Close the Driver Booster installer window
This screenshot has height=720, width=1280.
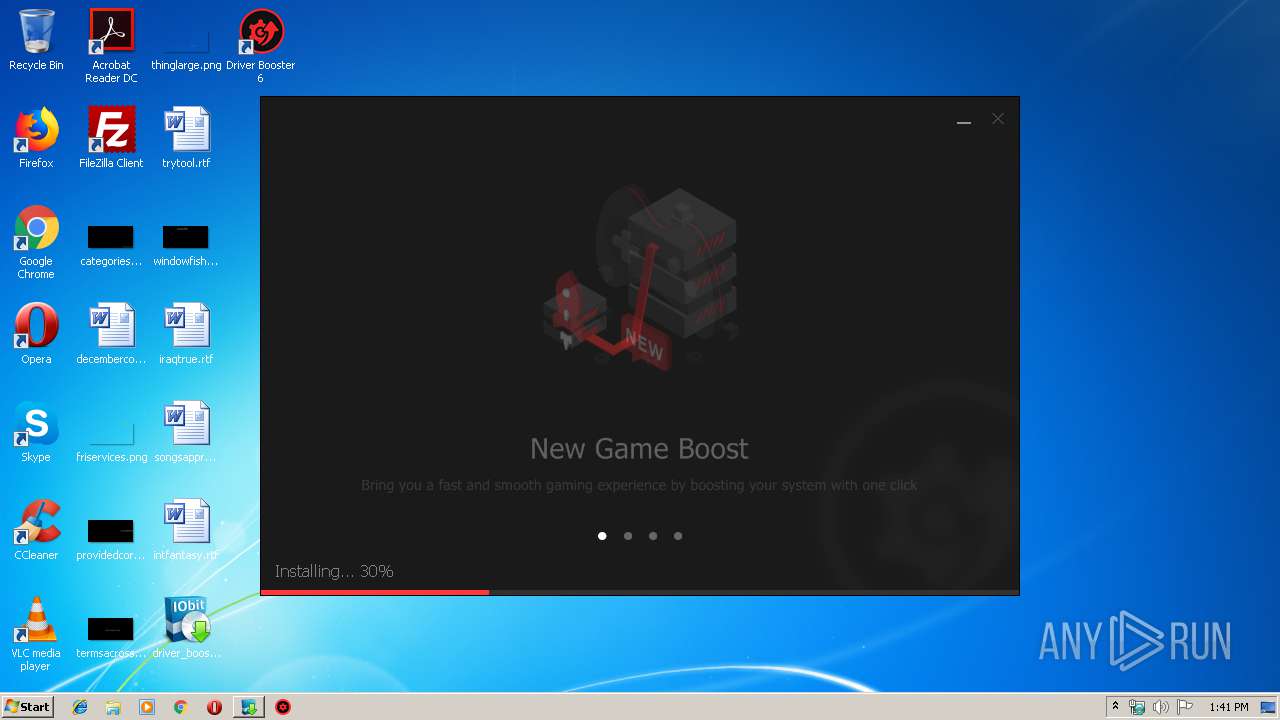pos(998,119)
